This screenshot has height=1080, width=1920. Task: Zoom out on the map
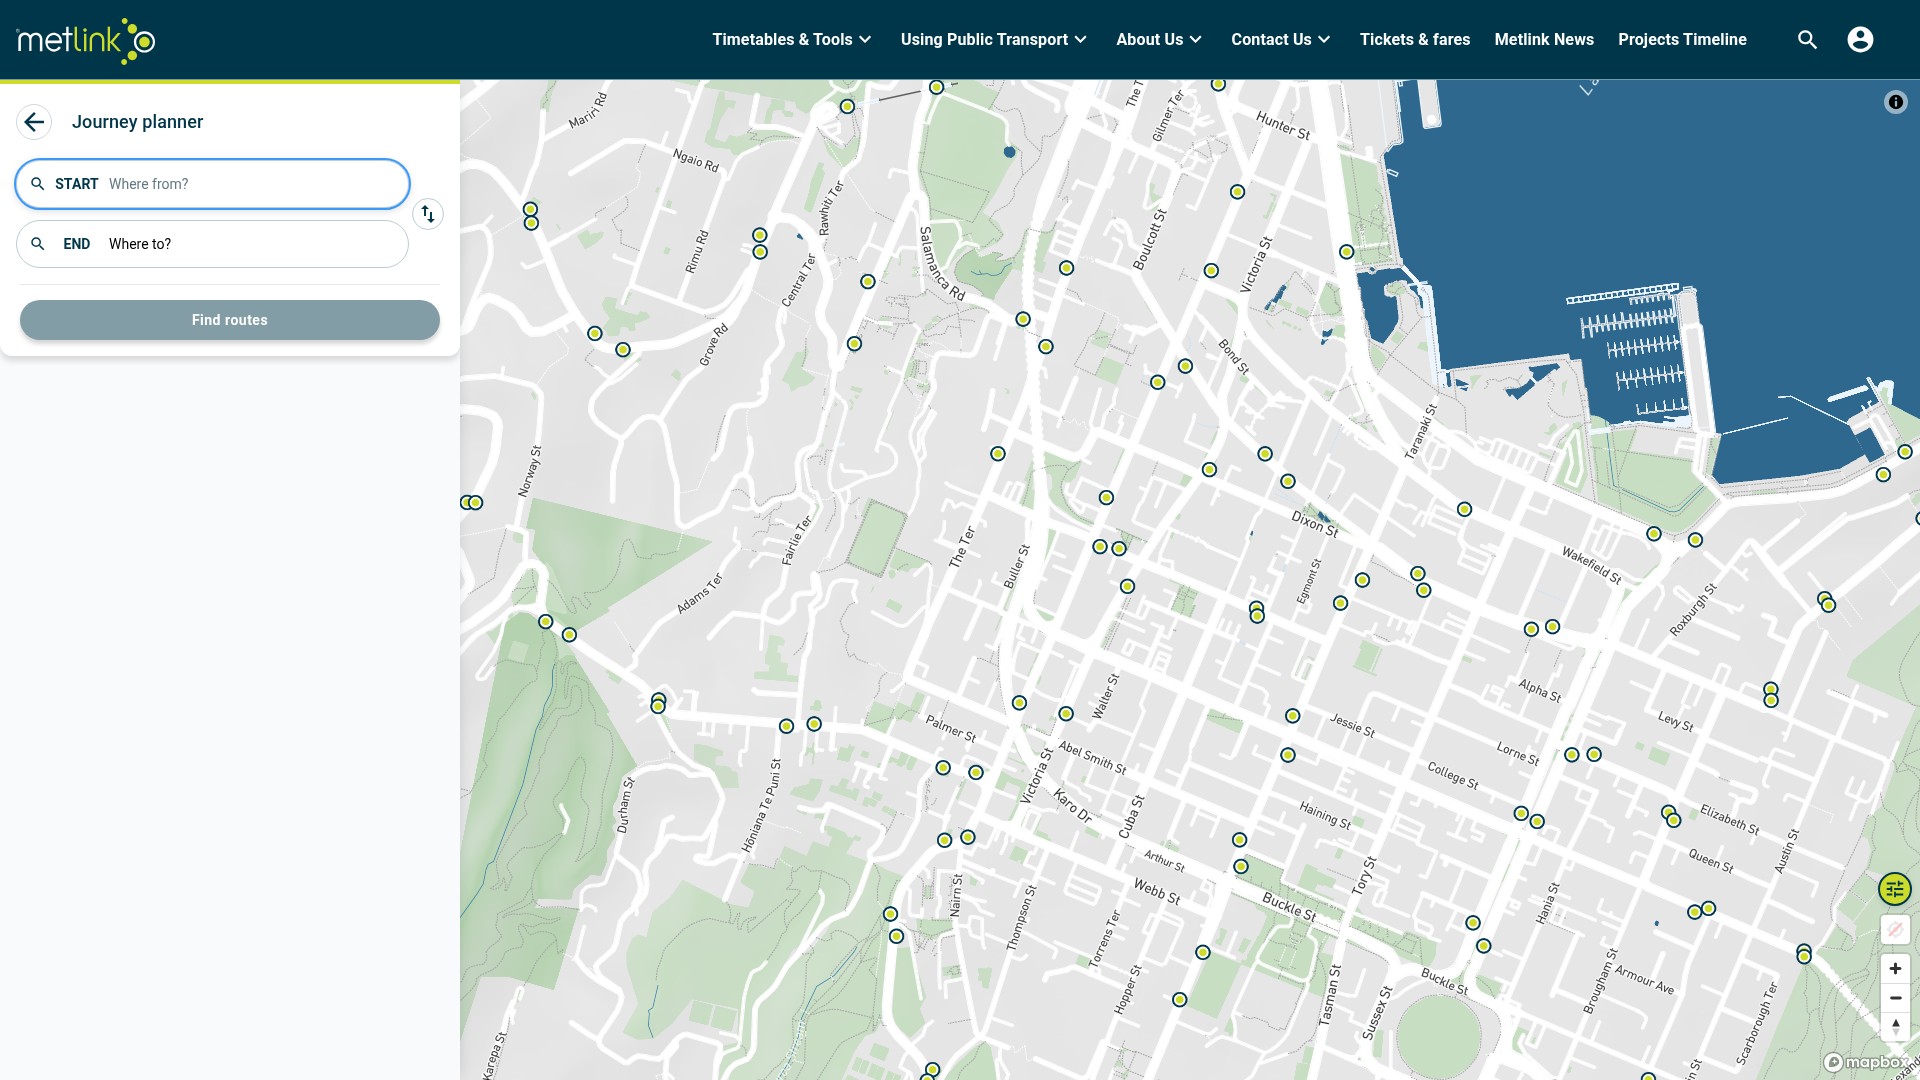coord(1895,998)
